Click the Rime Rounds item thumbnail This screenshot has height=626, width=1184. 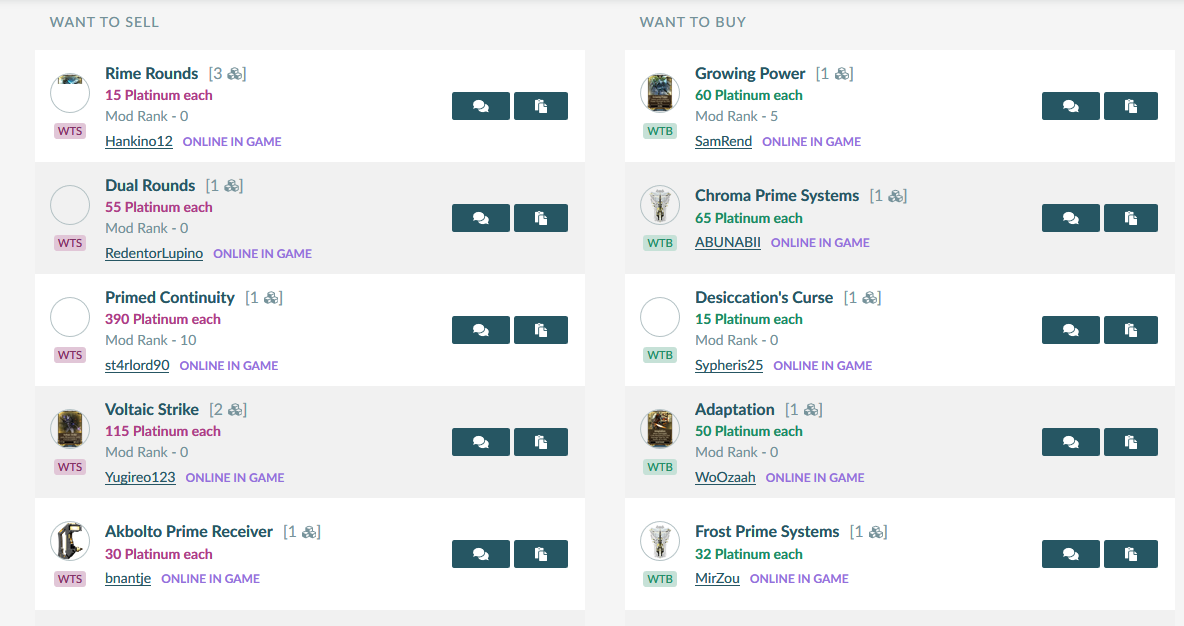70,93
